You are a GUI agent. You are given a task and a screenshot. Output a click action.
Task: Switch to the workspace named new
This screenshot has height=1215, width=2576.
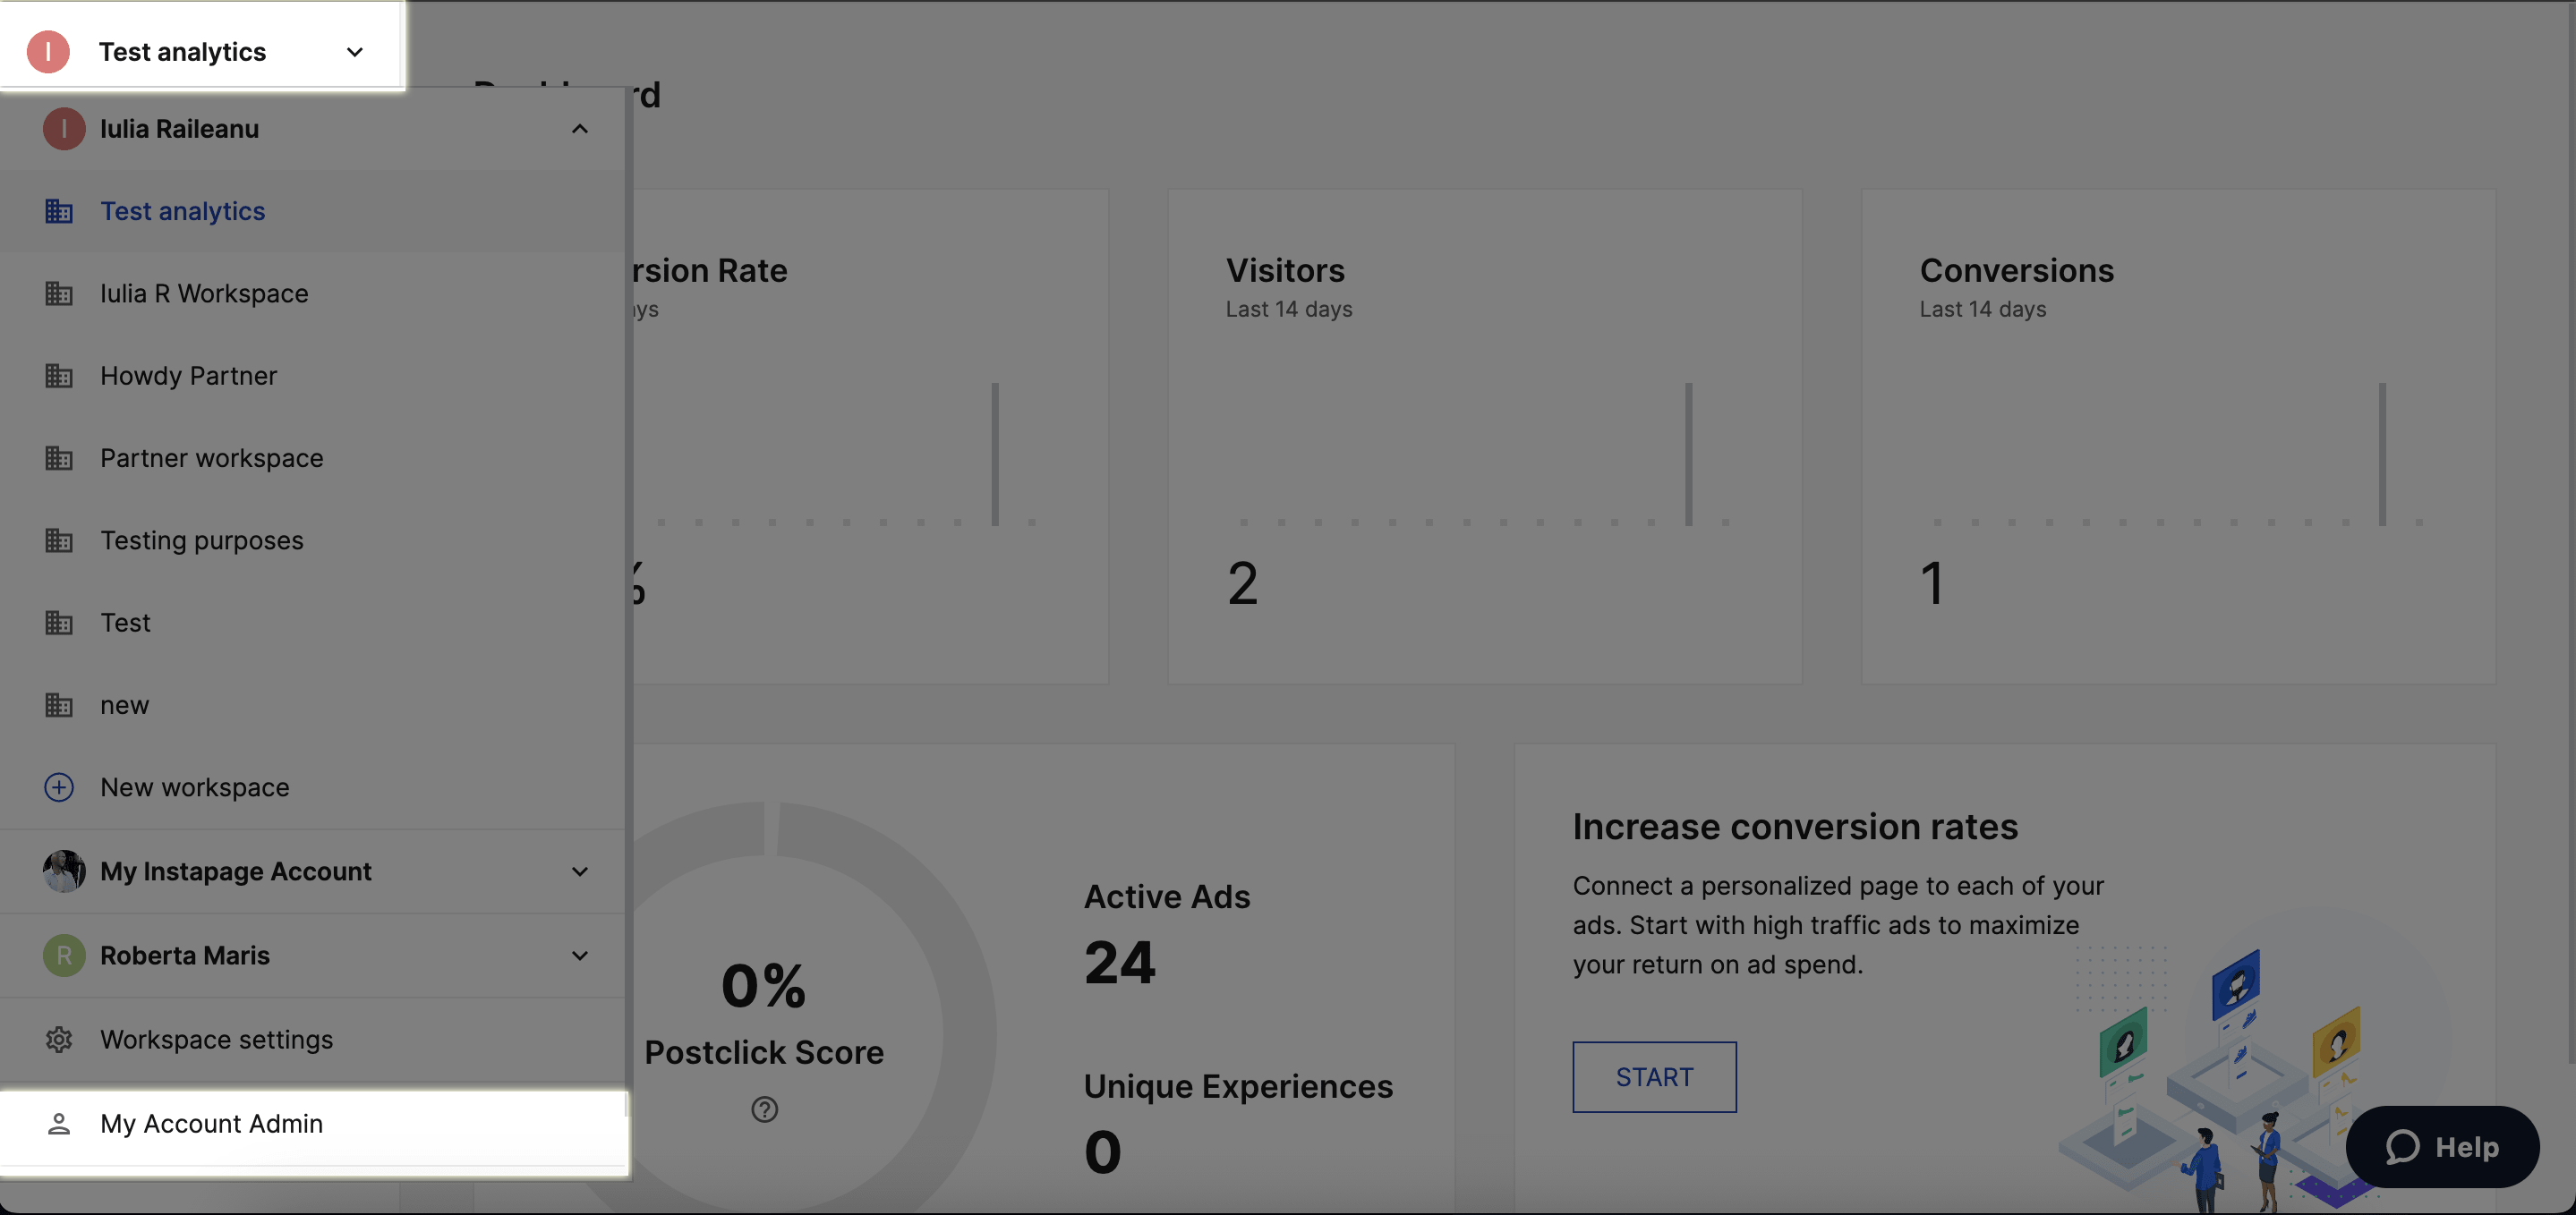coord(313,705)
